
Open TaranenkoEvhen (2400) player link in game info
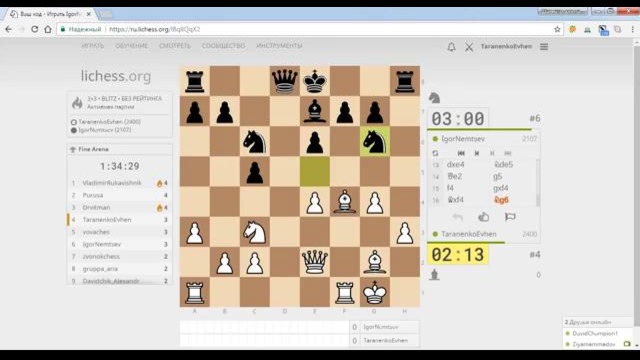[109, 122]
